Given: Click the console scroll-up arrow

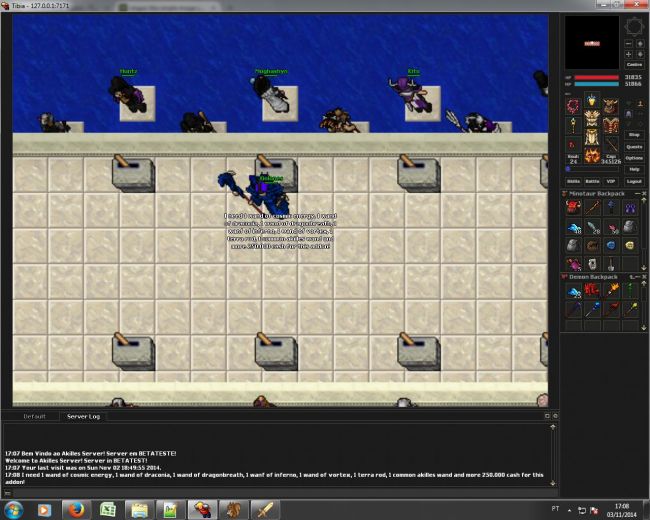Looking at the screenshot, I should [x=553, y=427].
